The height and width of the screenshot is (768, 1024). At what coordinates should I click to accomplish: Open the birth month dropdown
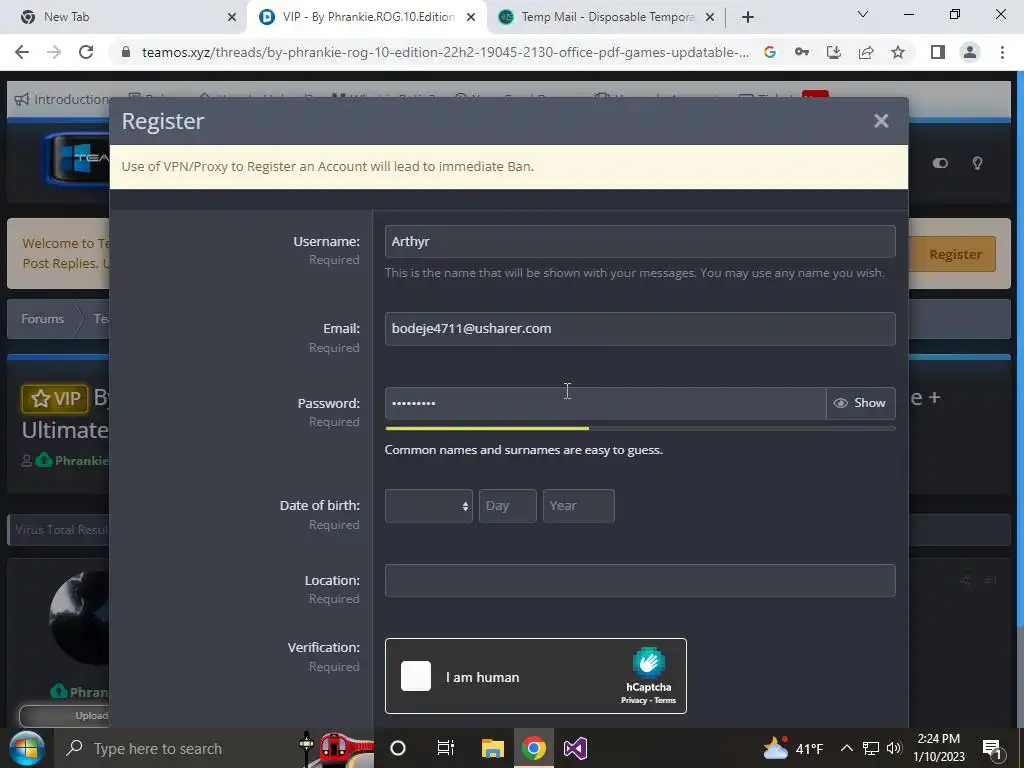click(428, 506)
